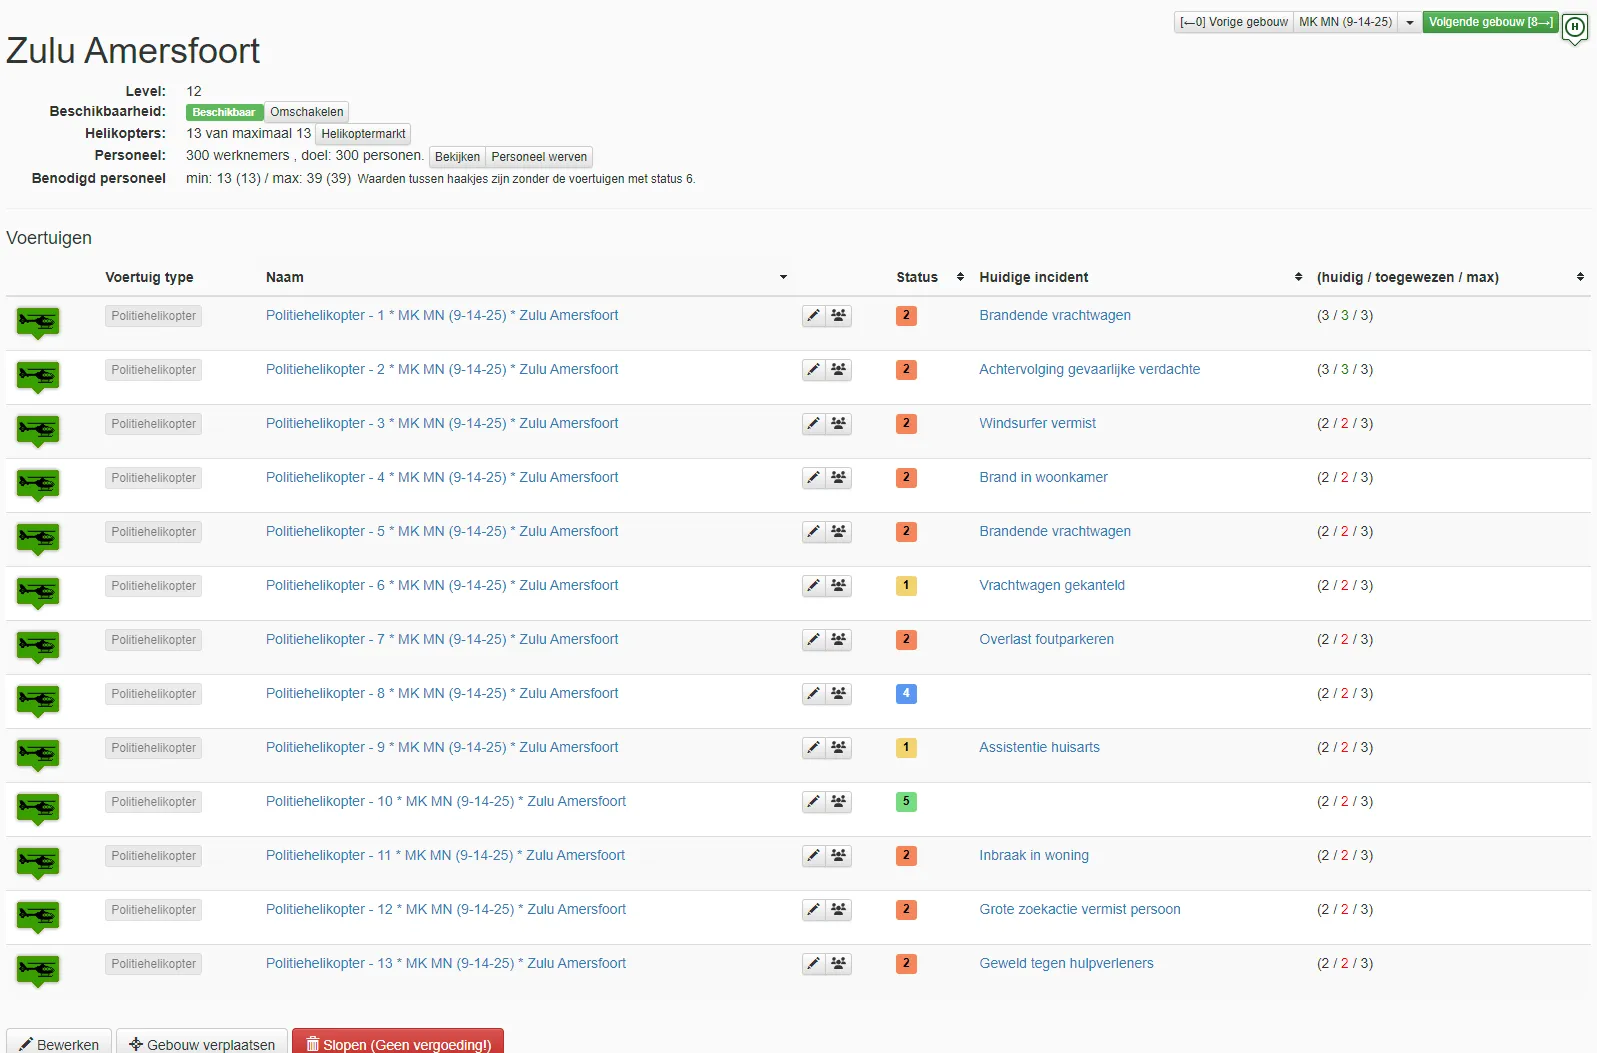Click helicopter image of Politiehelikopter - 2
1597x1053 pixels.
[x=38, y=377]
